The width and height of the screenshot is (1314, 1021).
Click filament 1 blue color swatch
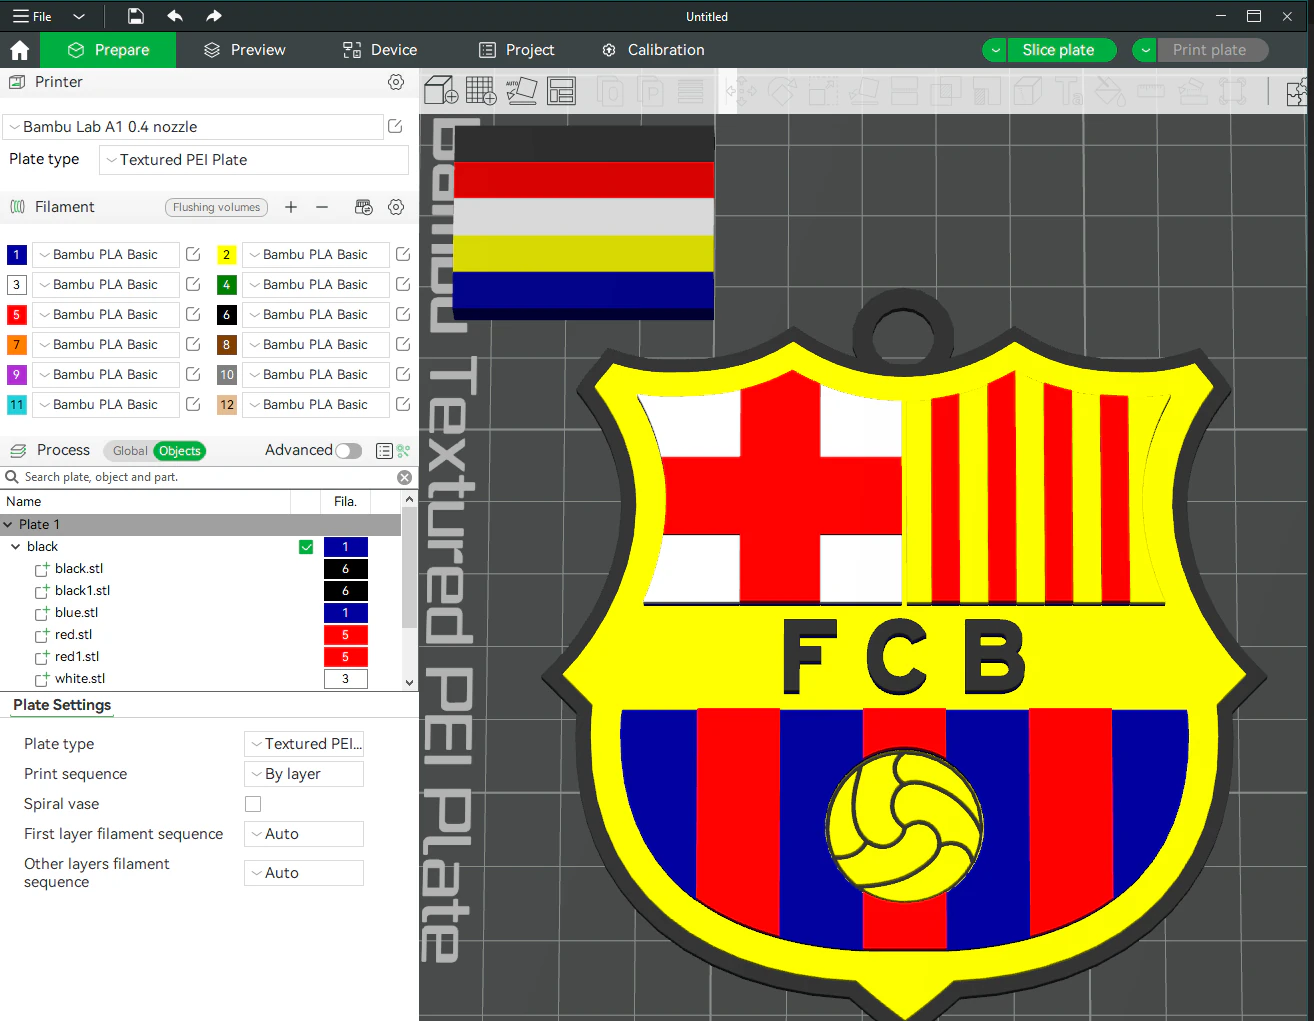click(16, 255)
